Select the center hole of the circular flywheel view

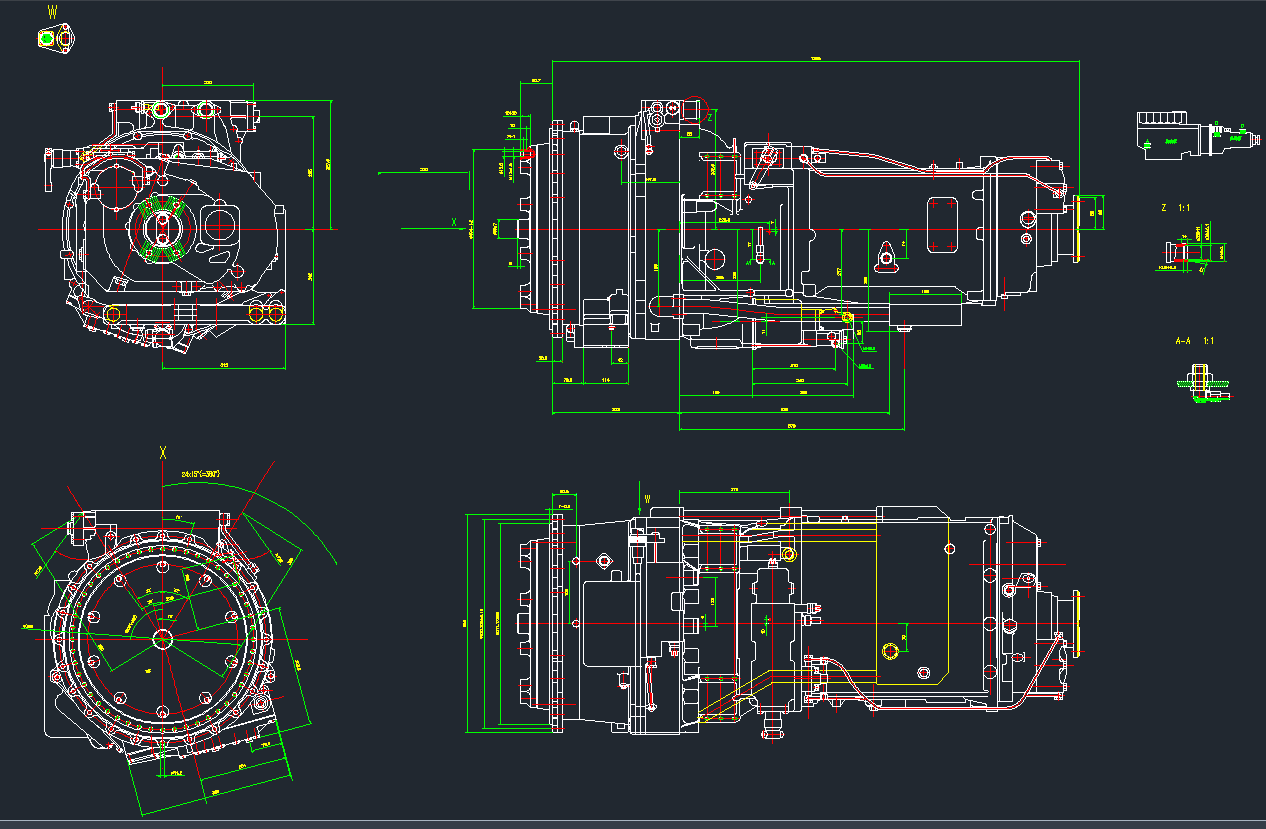point(162,637)
